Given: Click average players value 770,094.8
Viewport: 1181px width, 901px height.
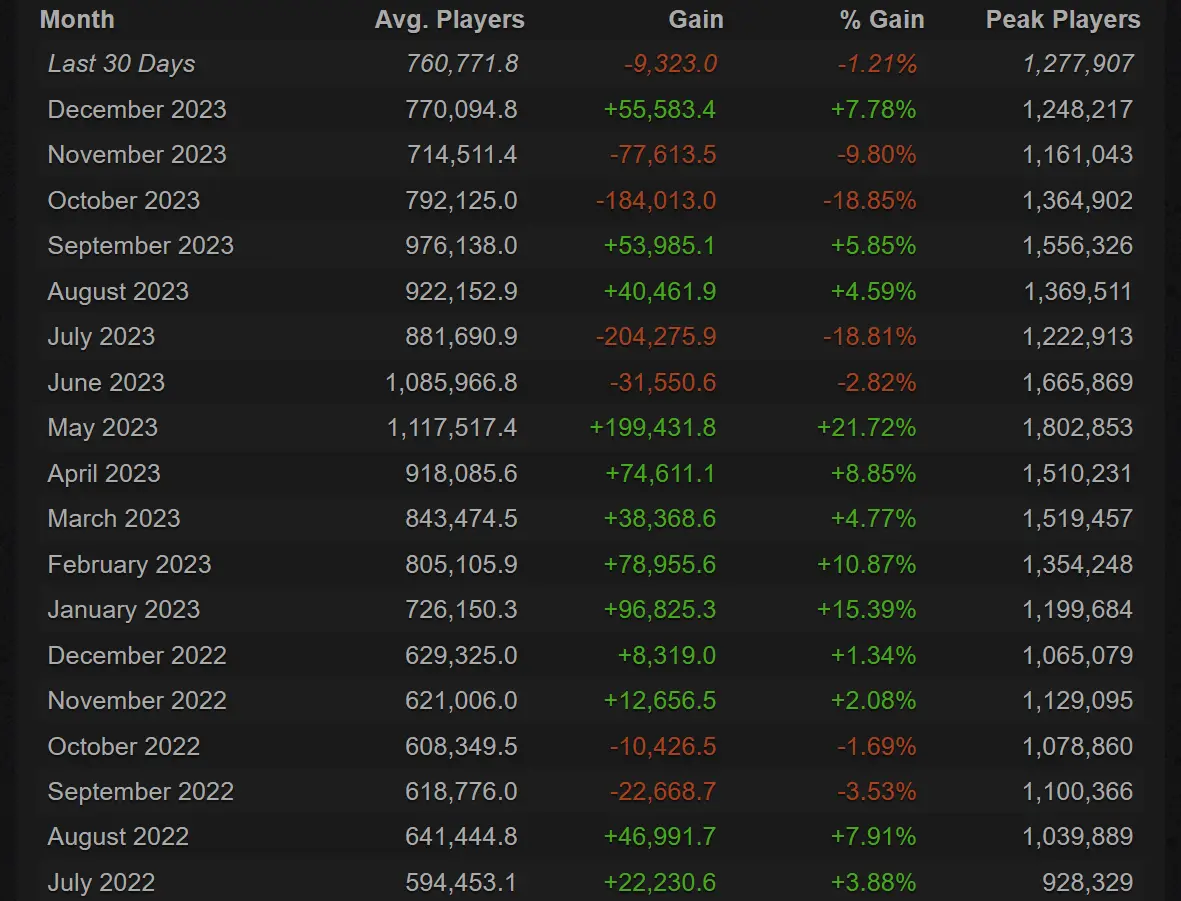Looking at the screenshot, I should point(461,110).
